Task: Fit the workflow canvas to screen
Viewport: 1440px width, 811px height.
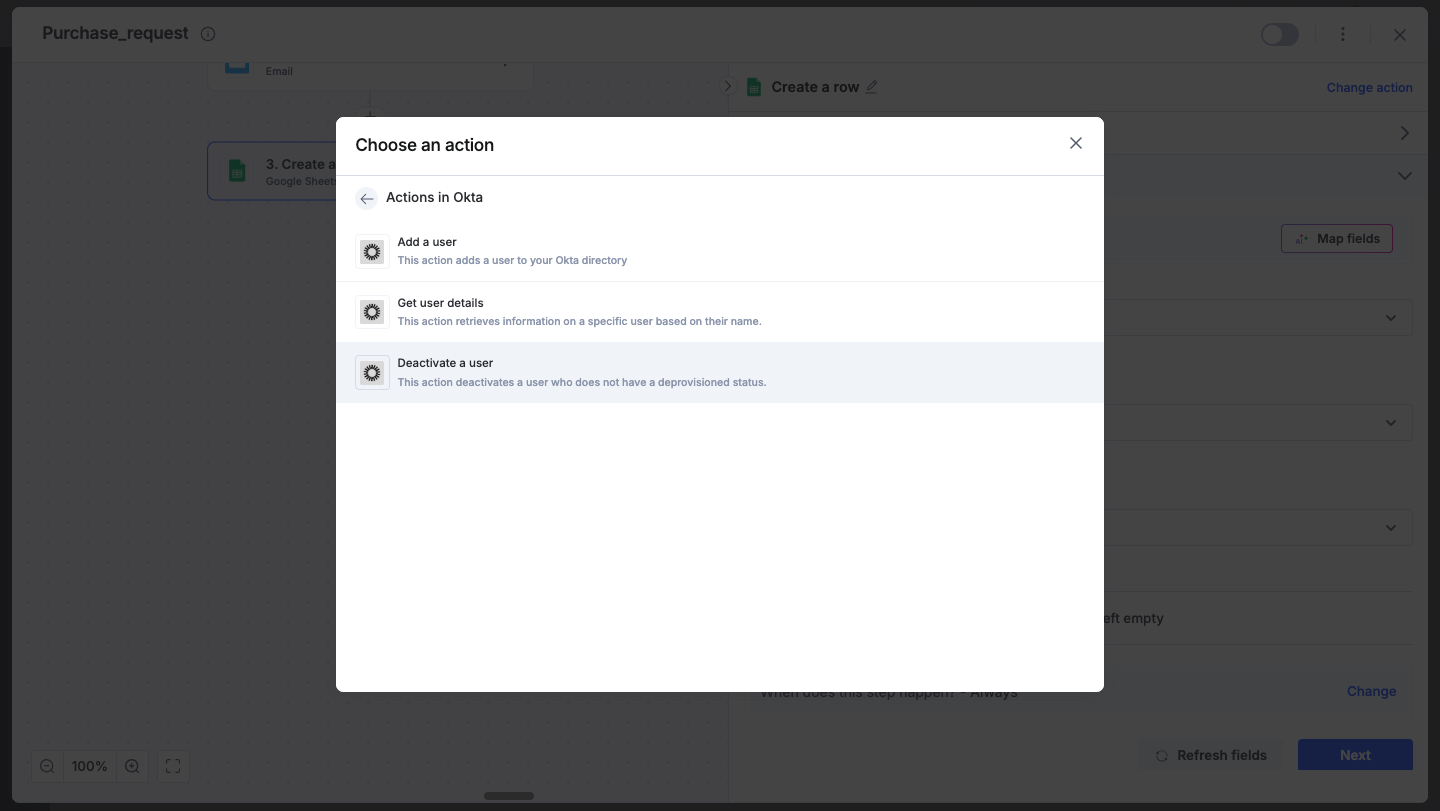Action: [x=173, y=766]
